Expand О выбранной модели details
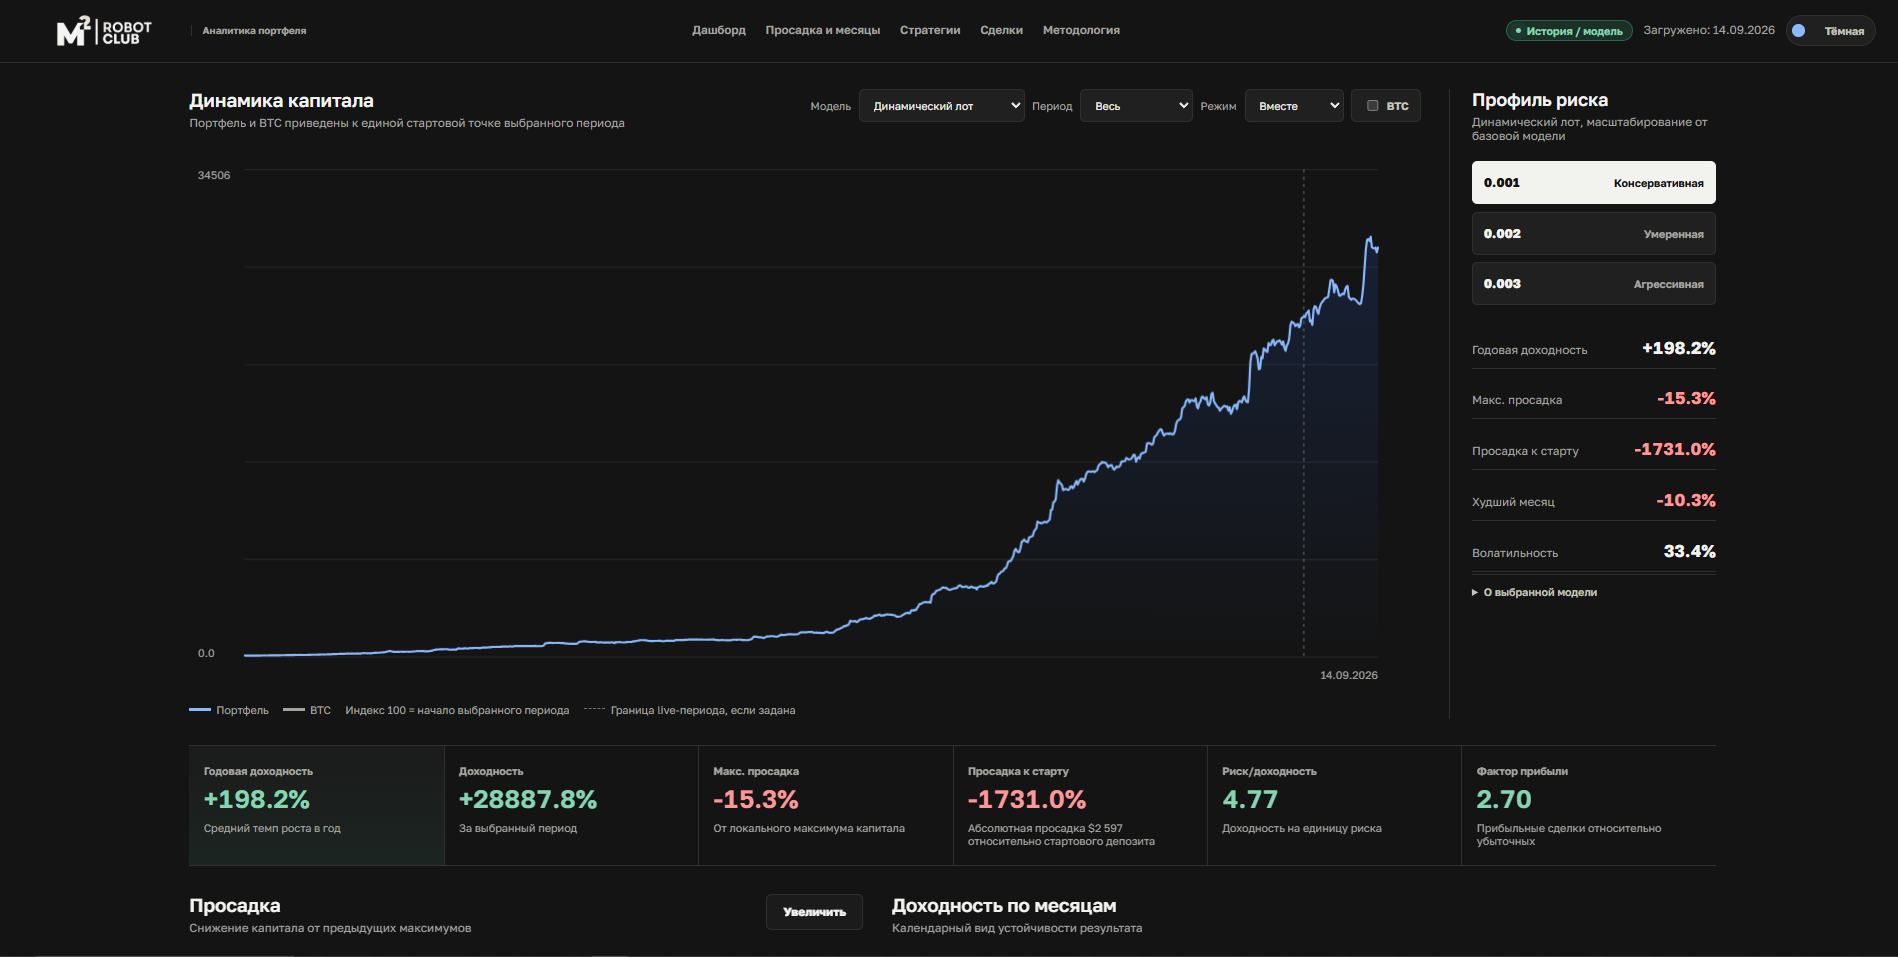This screenshot has width=1898, height=957. coord(1535,593)
